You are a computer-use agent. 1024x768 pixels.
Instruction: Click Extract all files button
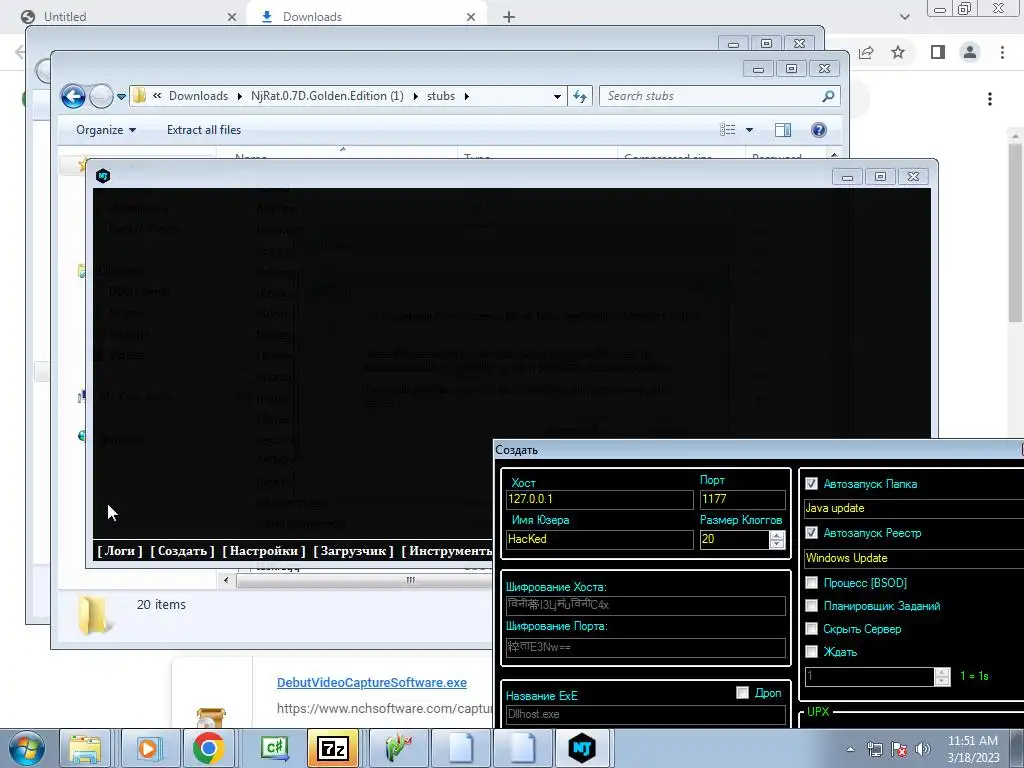[x=204, y=130]
